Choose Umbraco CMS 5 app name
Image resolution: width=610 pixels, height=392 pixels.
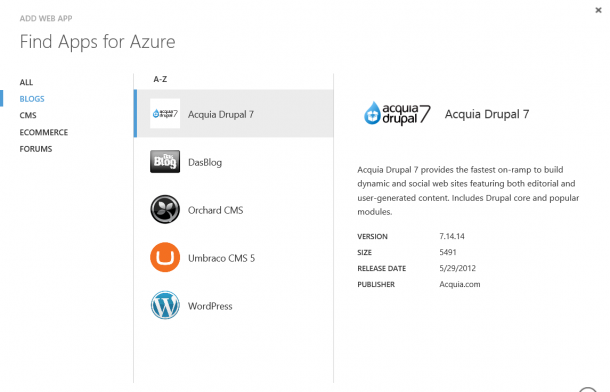221,258
